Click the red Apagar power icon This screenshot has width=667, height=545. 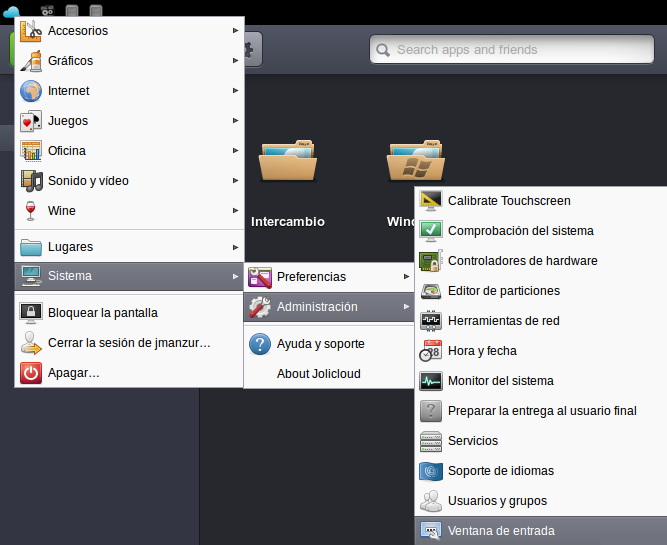[x=31, y=373]
